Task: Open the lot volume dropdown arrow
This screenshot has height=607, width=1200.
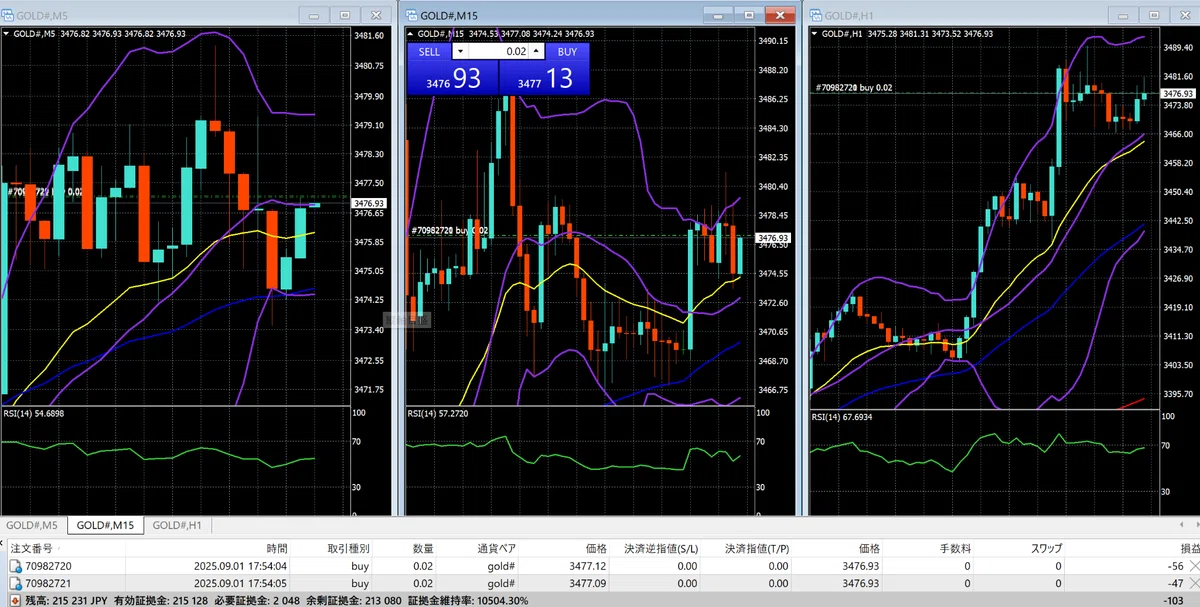Action: [x=459, y=51]
